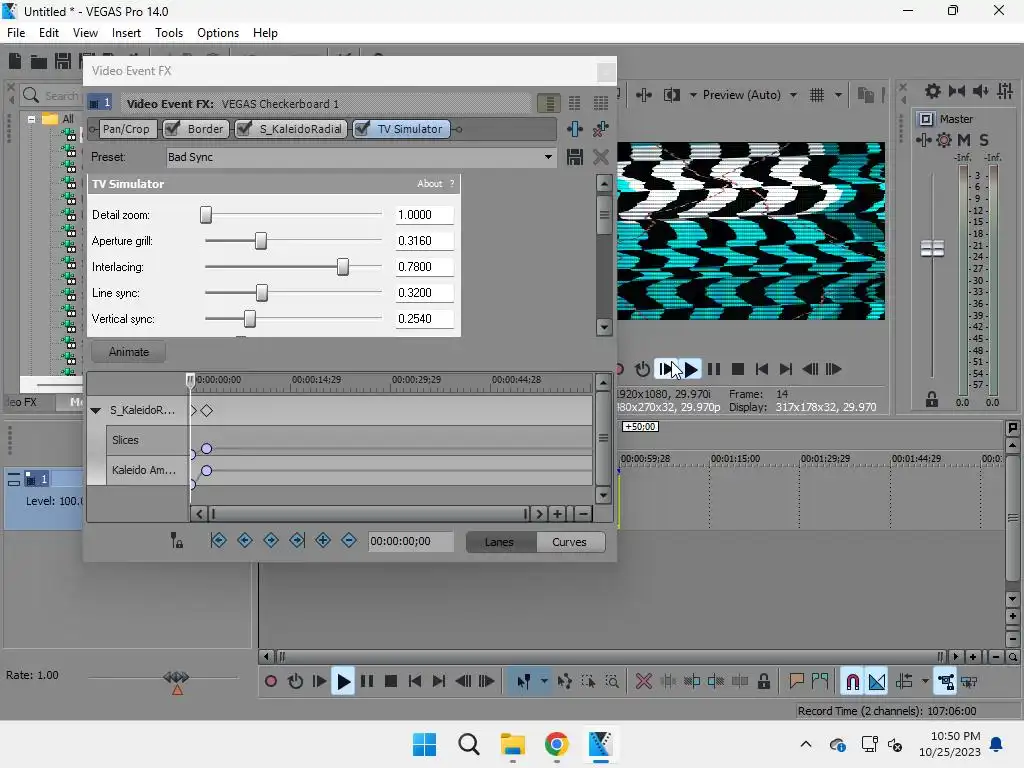Jump to last keyframe in FX timeline

click(297, 540)
